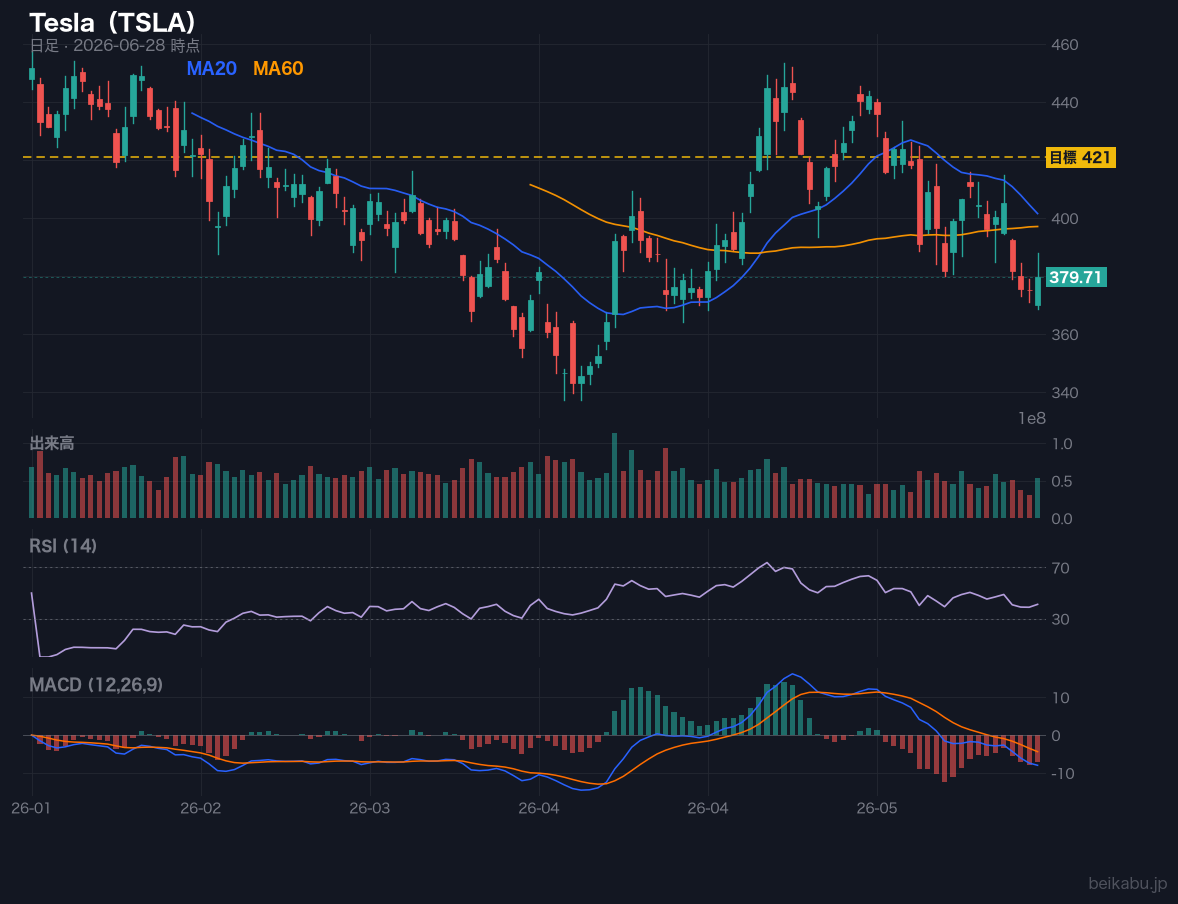Click the RSI (14) panel label
The width and height of the screenshot is (1178, 904).
(63, 546)
